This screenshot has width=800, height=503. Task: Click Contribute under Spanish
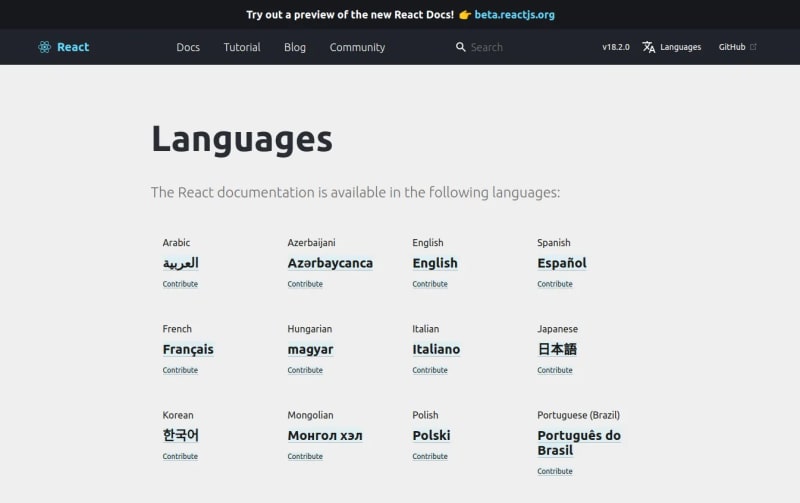pos(555,284)
